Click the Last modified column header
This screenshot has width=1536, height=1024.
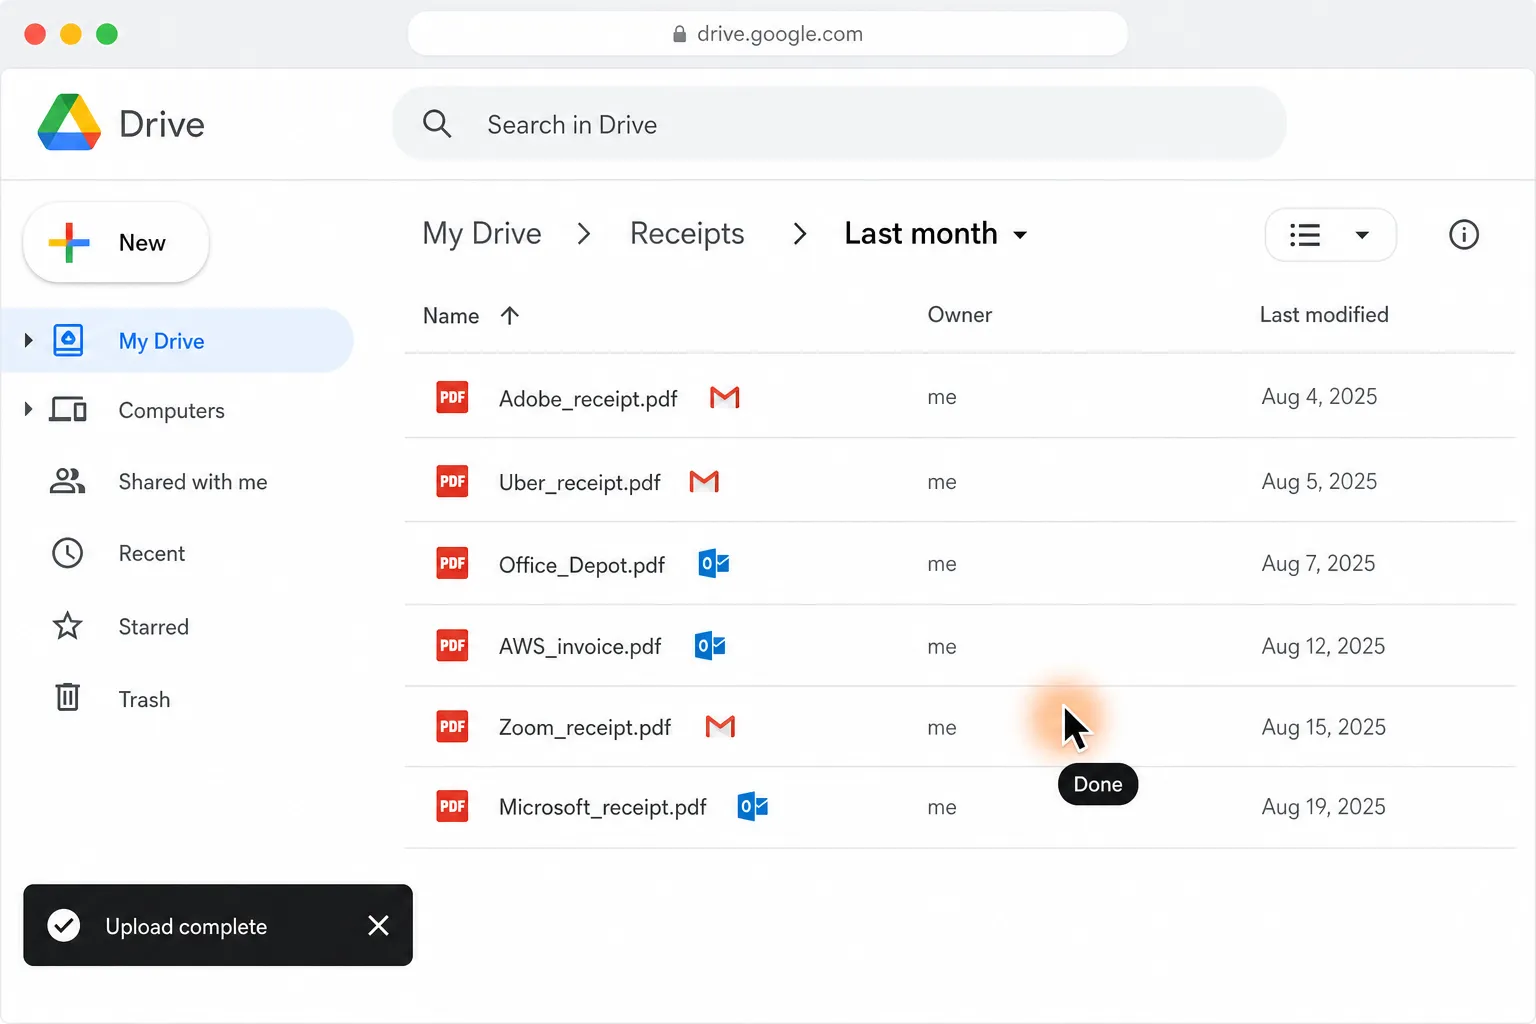tap(1324, 315)
